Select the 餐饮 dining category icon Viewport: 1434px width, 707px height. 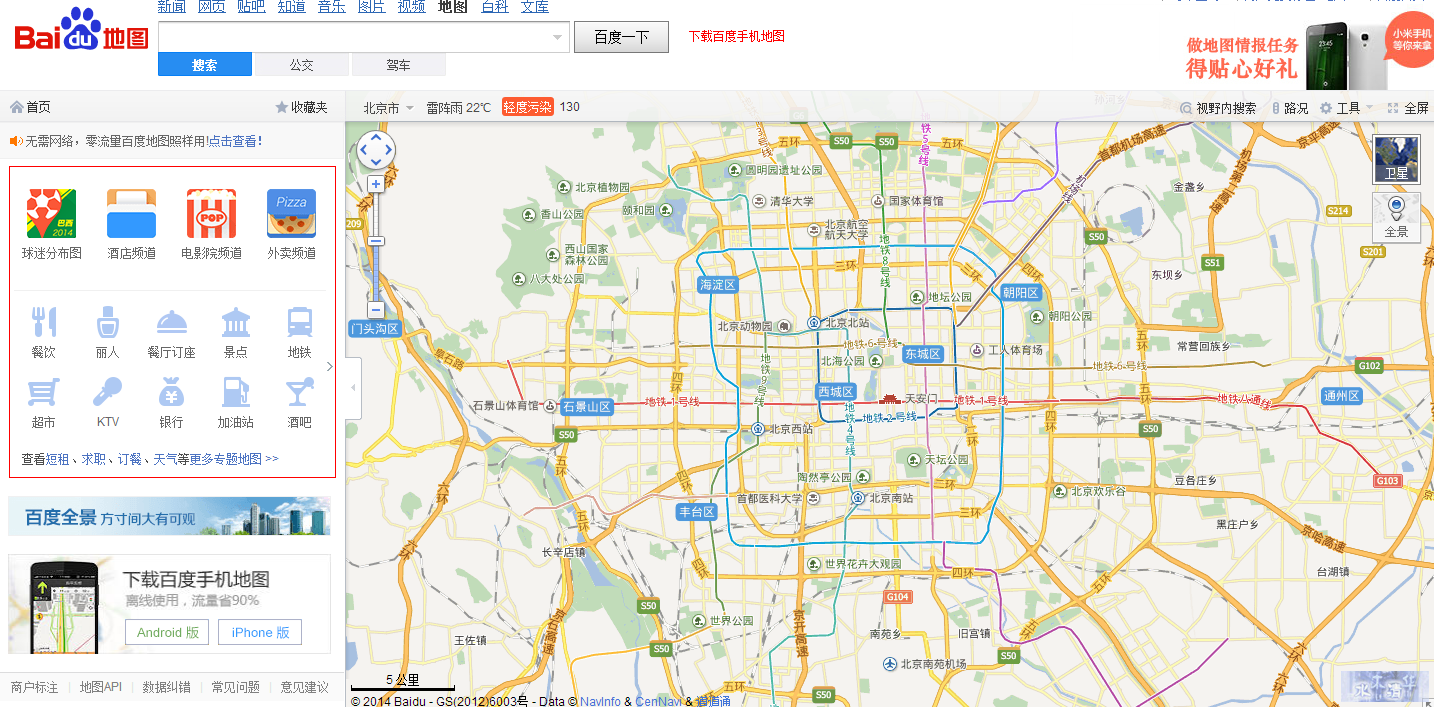click(43, 322)
